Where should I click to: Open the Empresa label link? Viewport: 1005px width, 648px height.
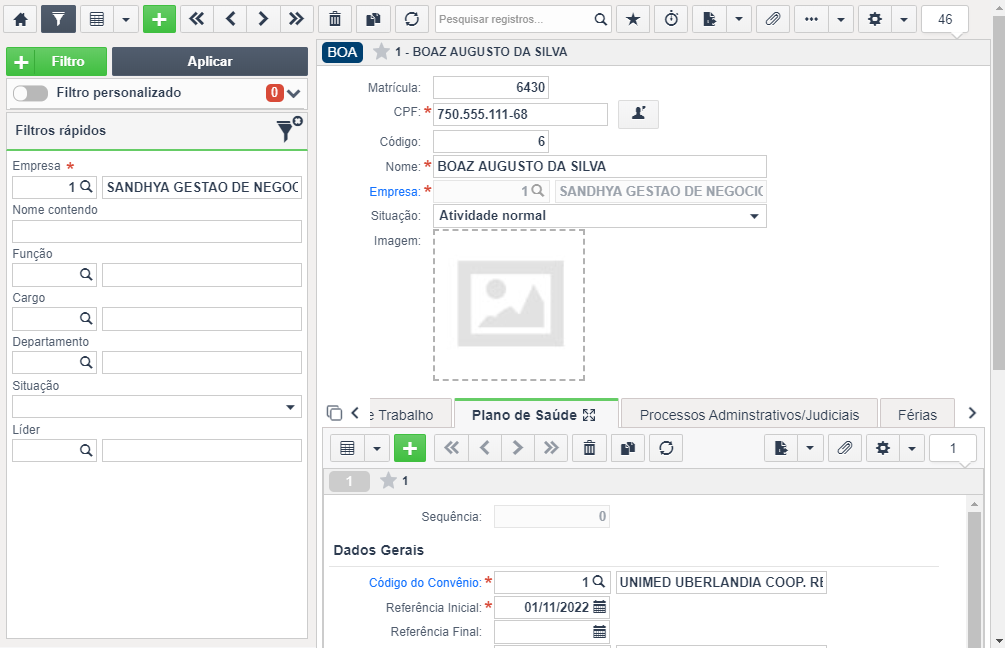click(x=394, y=192)
